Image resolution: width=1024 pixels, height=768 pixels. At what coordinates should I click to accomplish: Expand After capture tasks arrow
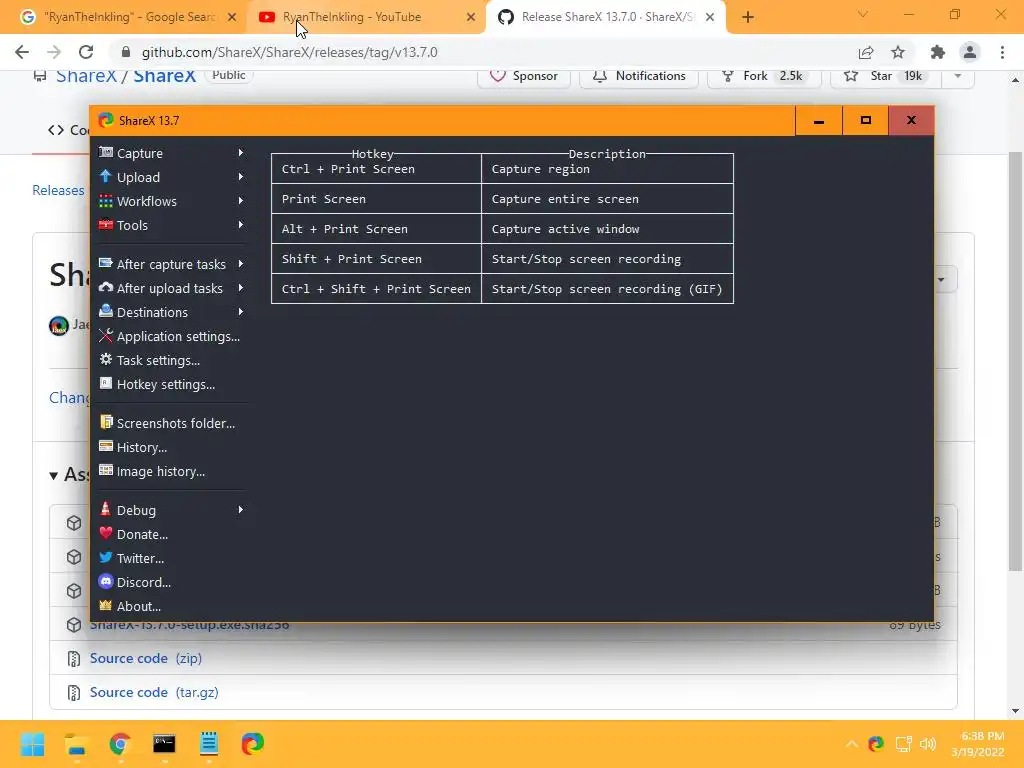(x=241, y=264)
